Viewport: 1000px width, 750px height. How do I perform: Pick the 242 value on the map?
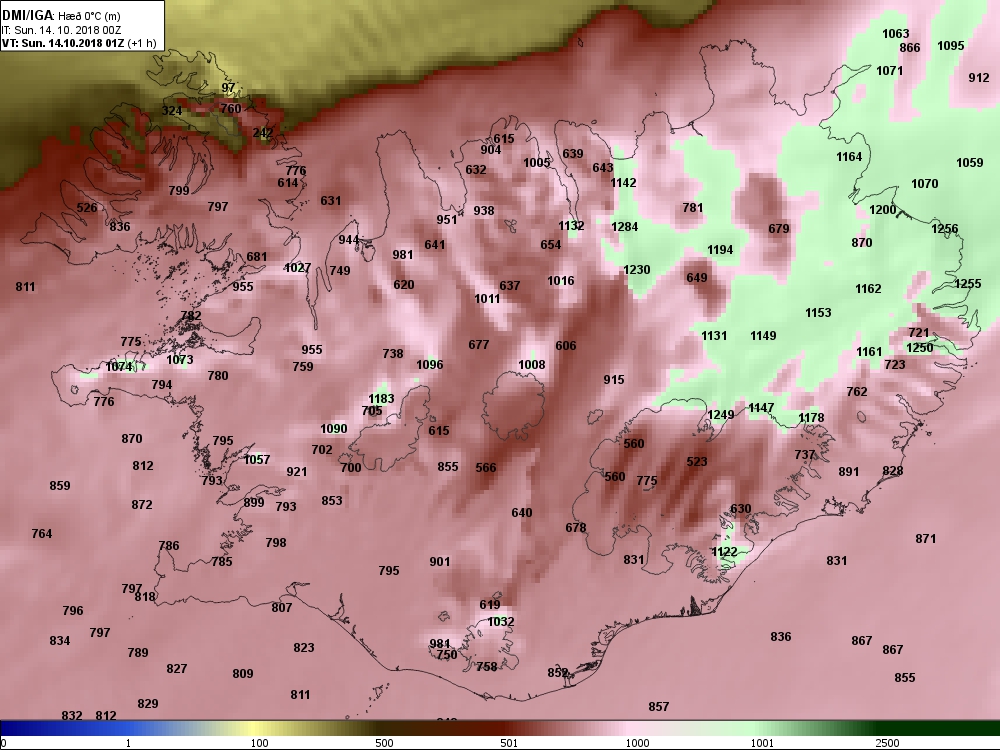click(263, 133)
